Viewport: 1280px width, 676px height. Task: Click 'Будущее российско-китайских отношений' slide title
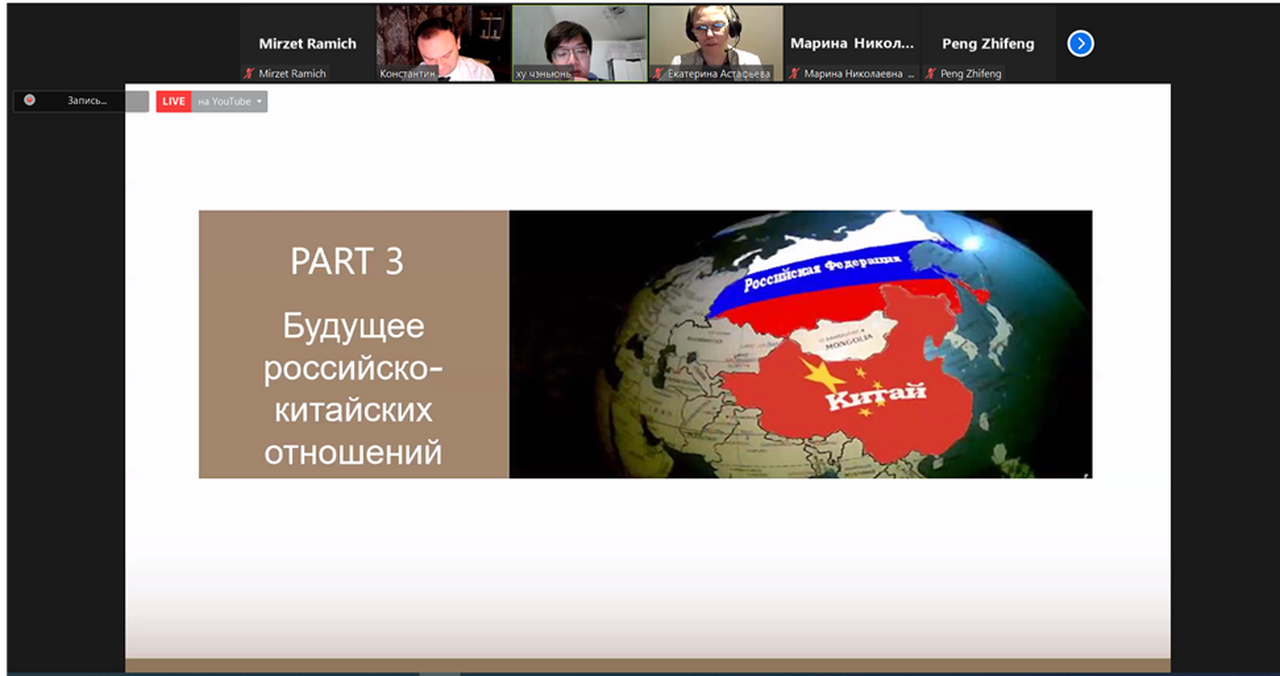(x=353, y=389)
